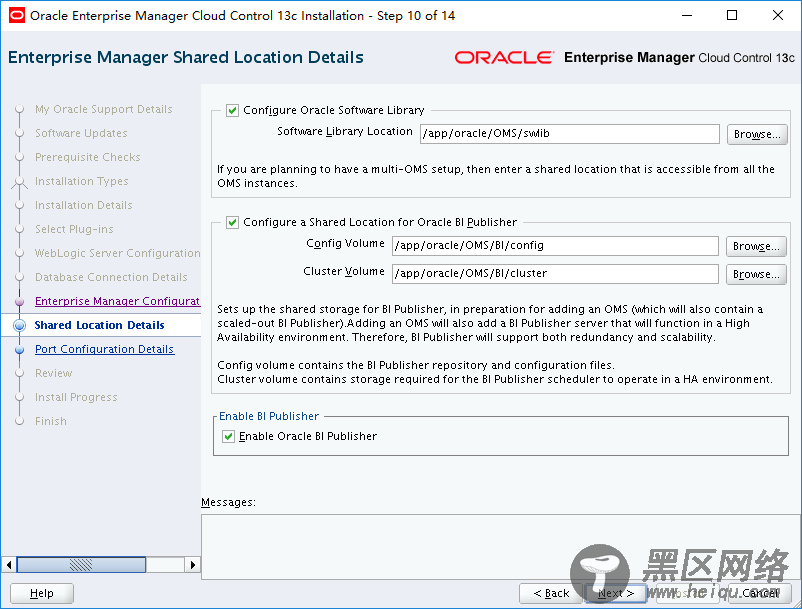The height and width of the screenshot is (609, 802).
Task: Open the Help button
Action: click(41, 593)
